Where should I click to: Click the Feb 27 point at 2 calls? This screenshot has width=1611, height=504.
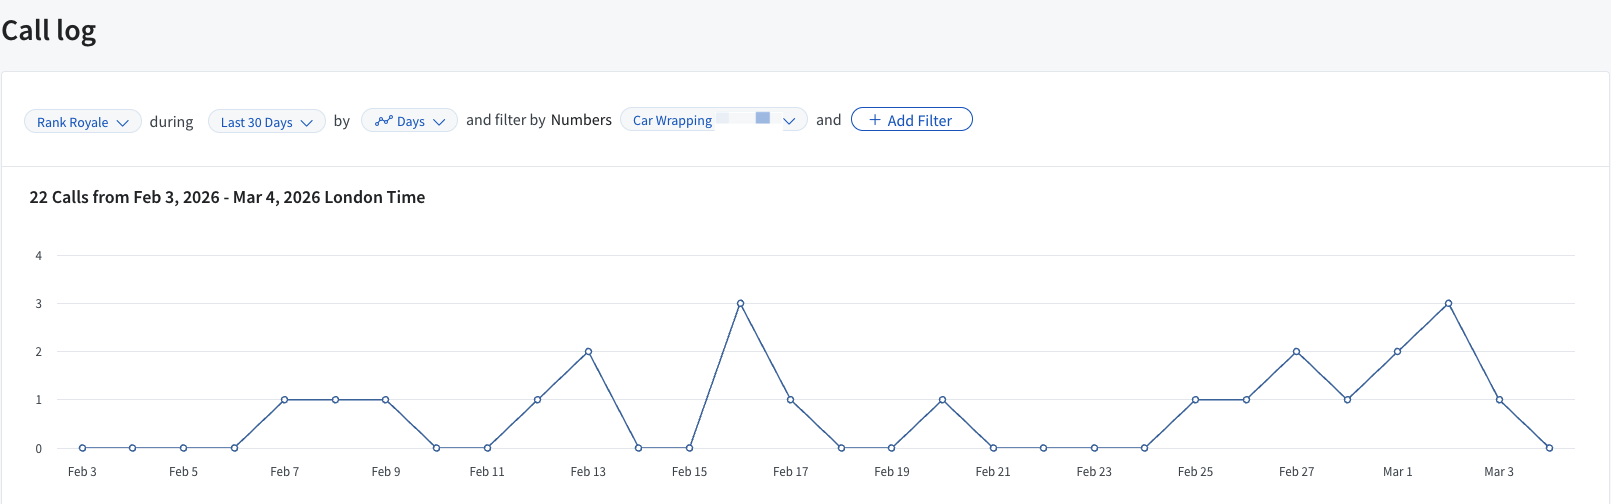click(1296, 352)
